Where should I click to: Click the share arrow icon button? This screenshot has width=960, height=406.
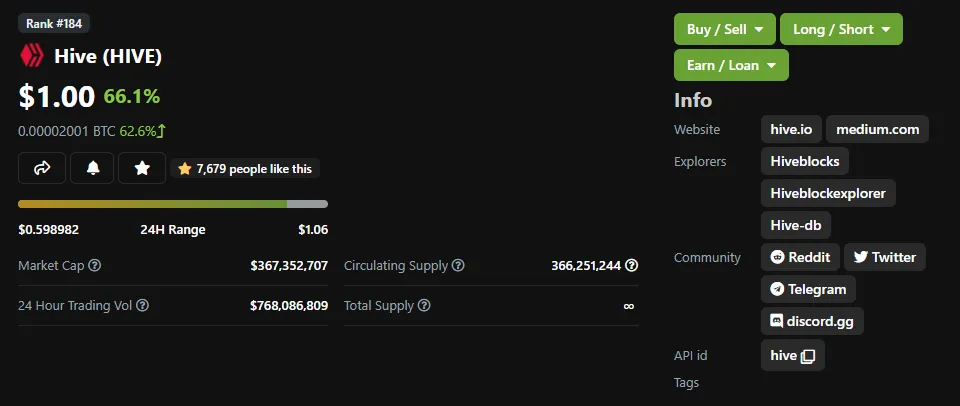(x=42, y=168)
